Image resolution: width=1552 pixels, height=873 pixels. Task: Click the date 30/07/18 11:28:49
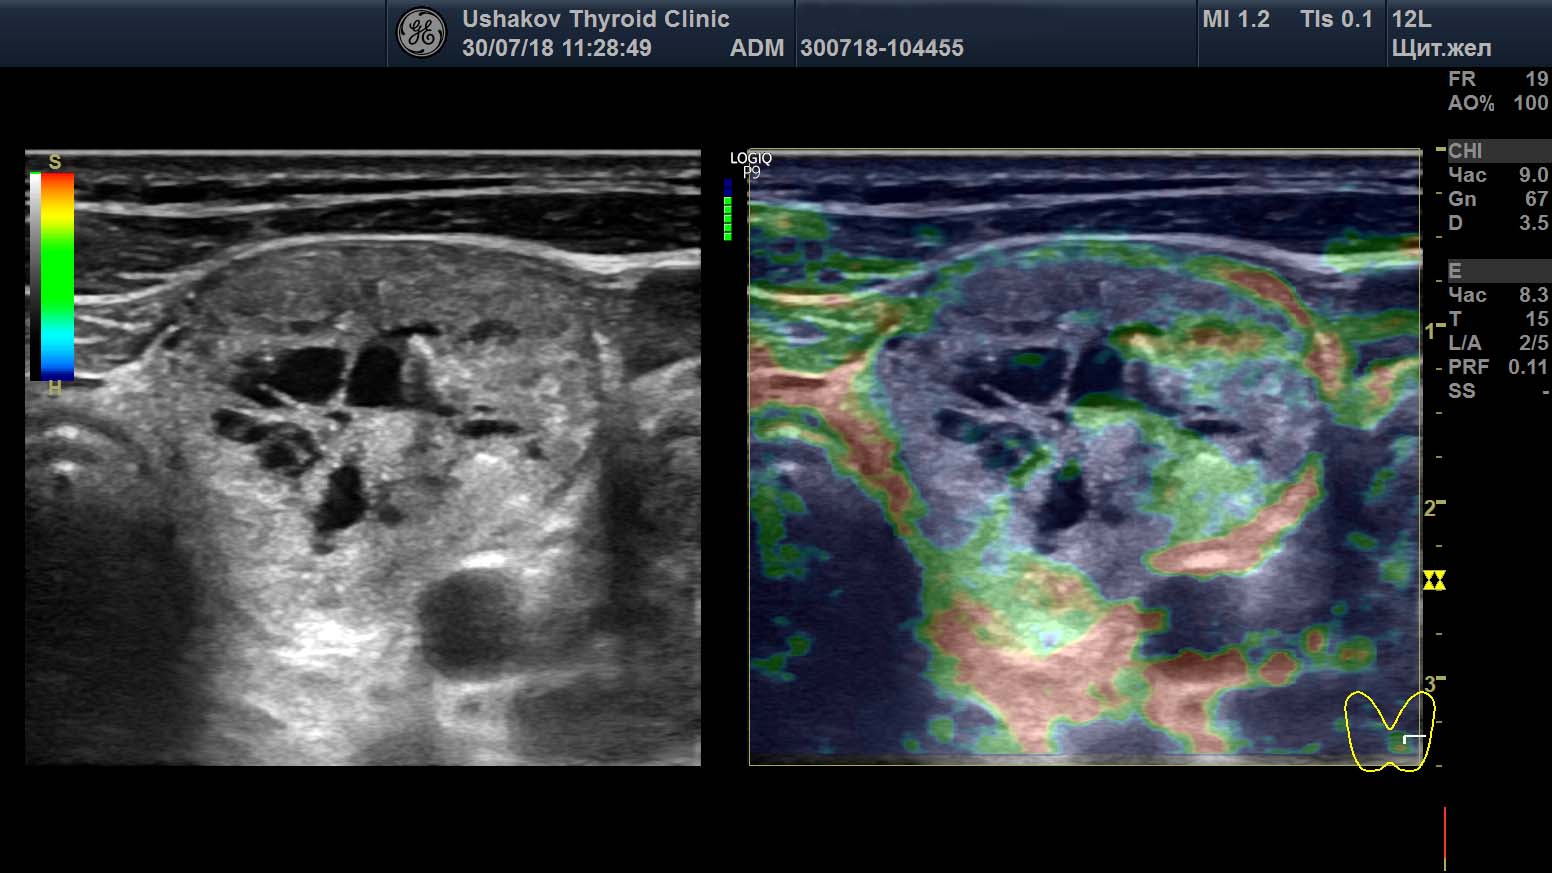click(x=556, y=48)
